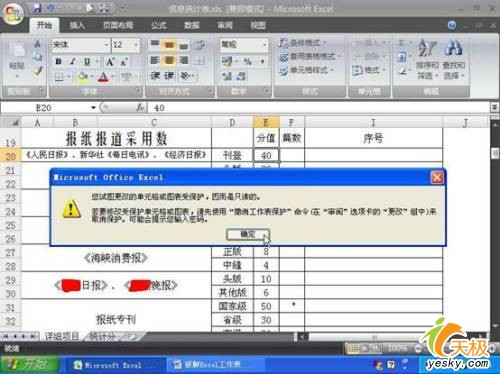500x374 pixels.
Task: Toggle Italic formatting
Action: [73, 62]
